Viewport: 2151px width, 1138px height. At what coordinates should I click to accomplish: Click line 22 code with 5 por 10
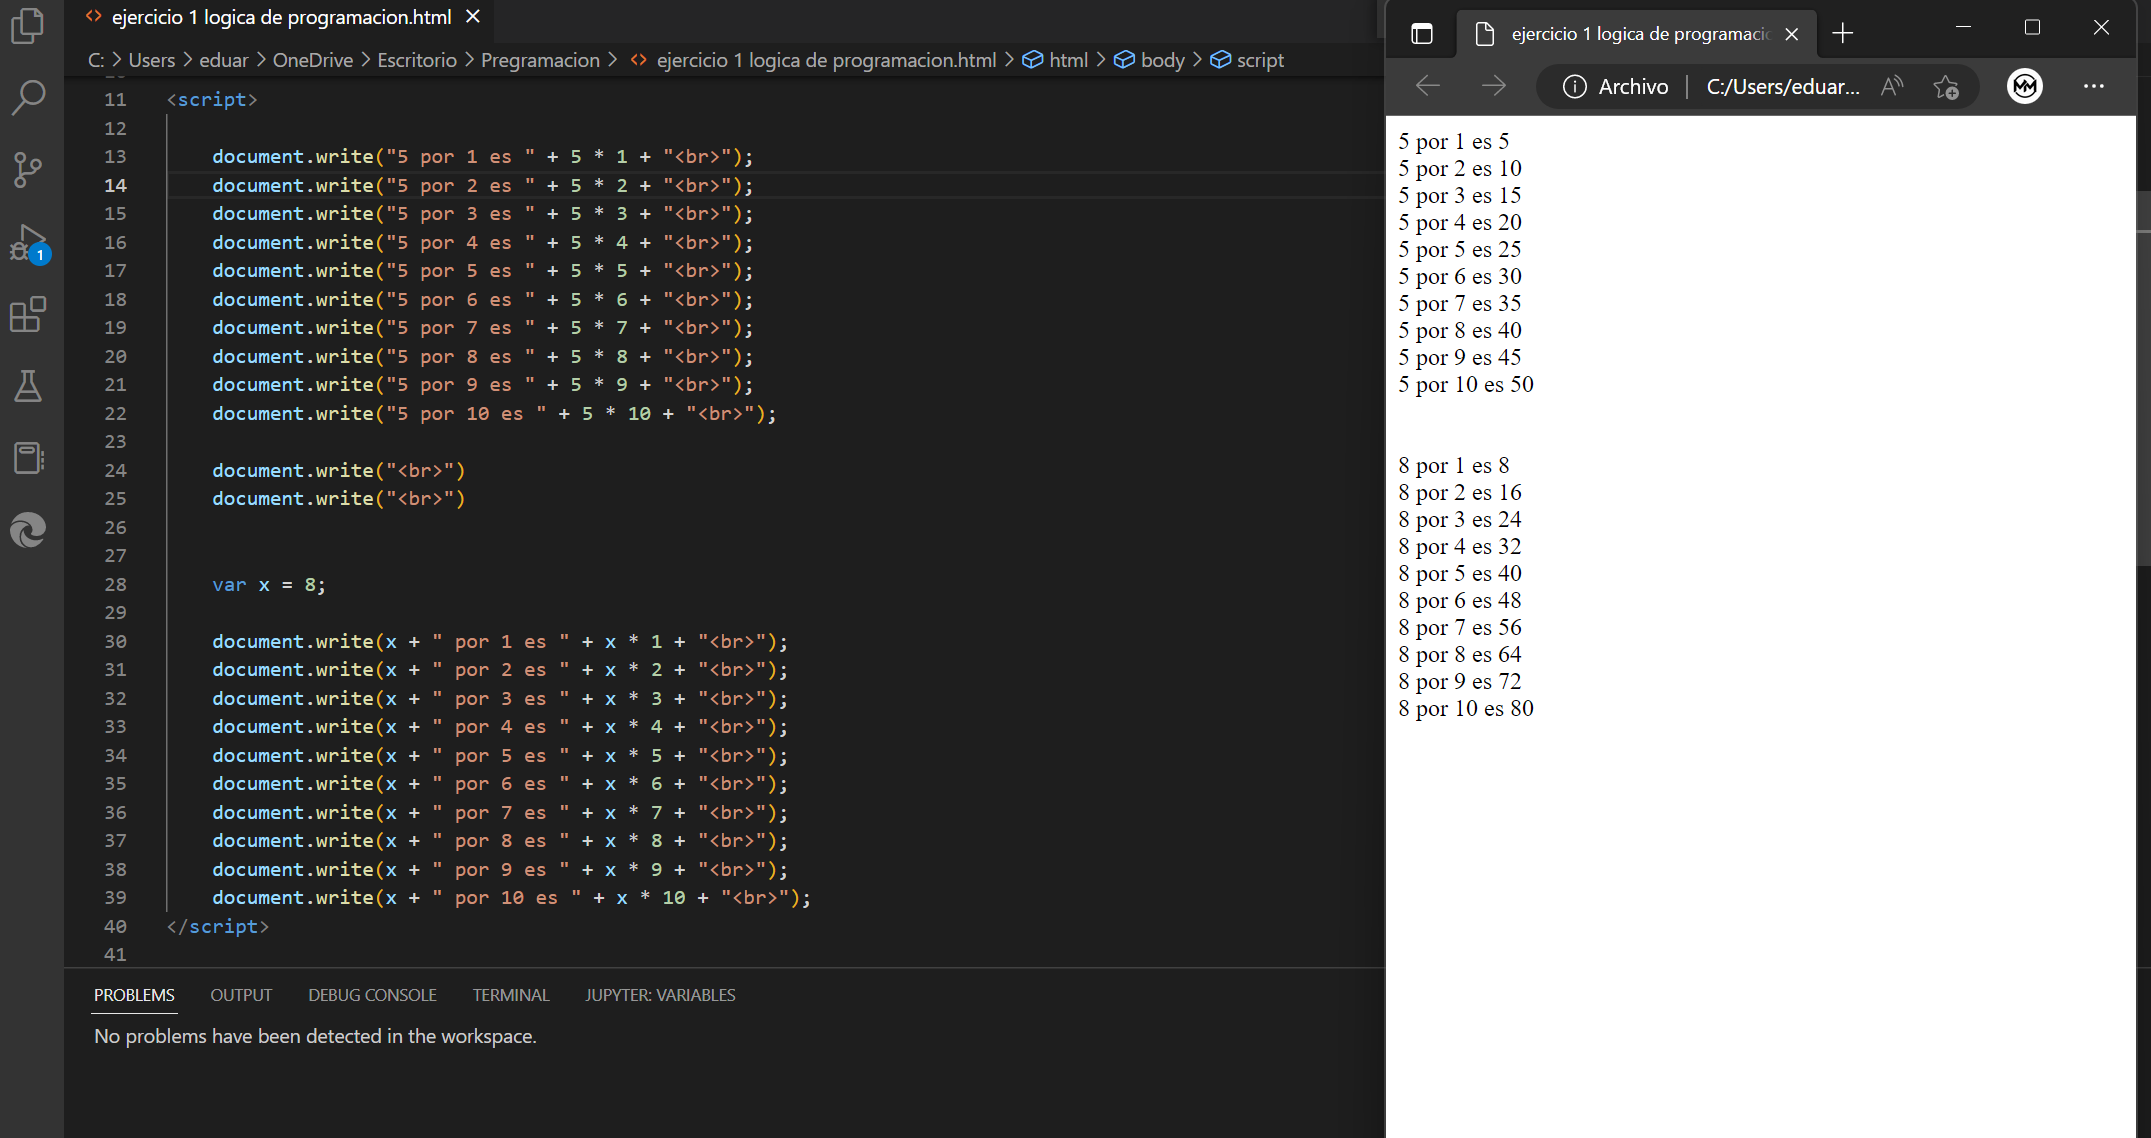tap(494, 413)
